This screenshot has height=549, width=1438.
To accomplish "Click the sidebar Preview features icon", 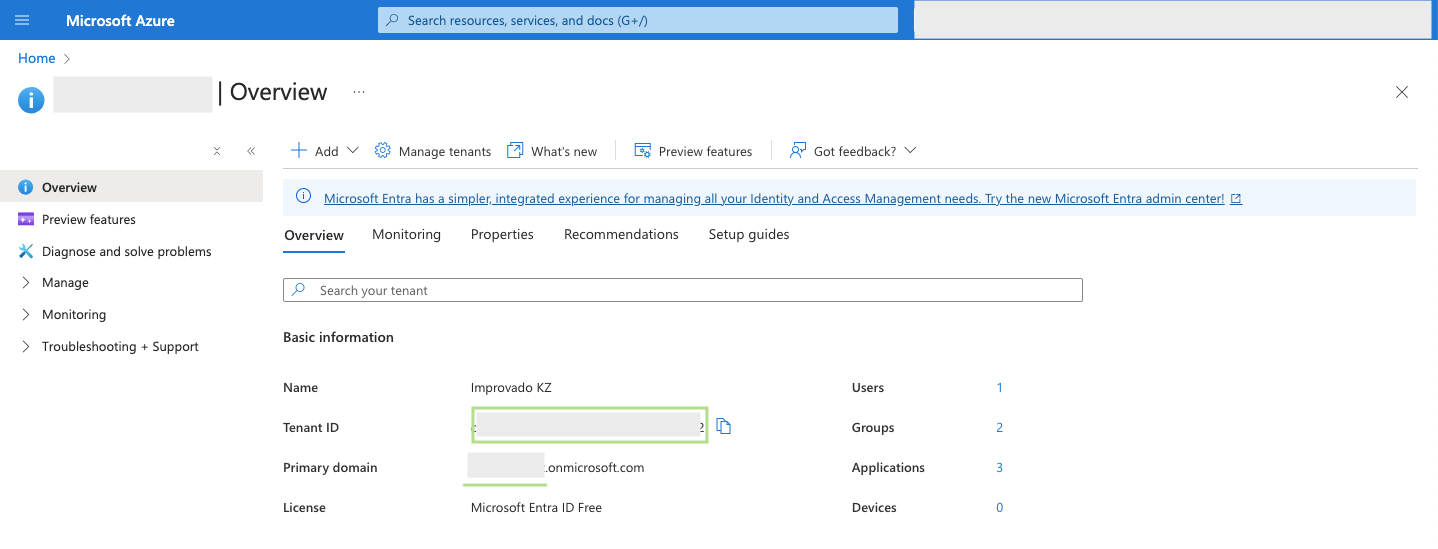I will pyautogui.click(x=25, y=219).
